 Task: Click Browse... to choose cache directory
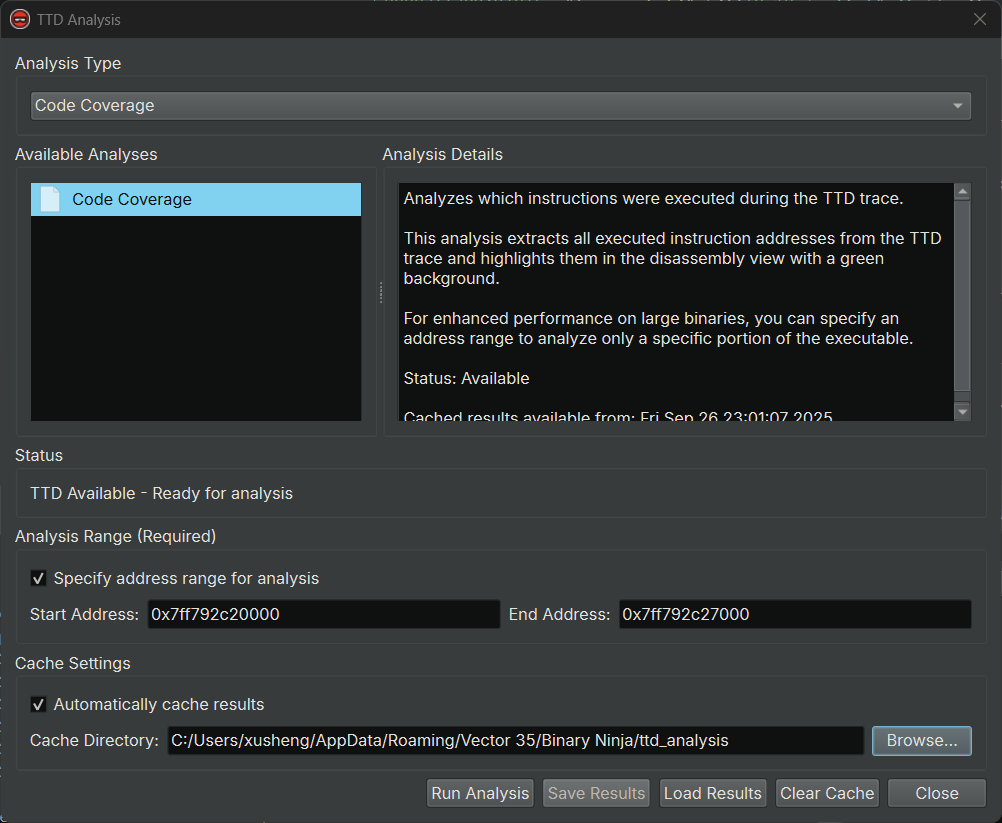pos(921,740)
